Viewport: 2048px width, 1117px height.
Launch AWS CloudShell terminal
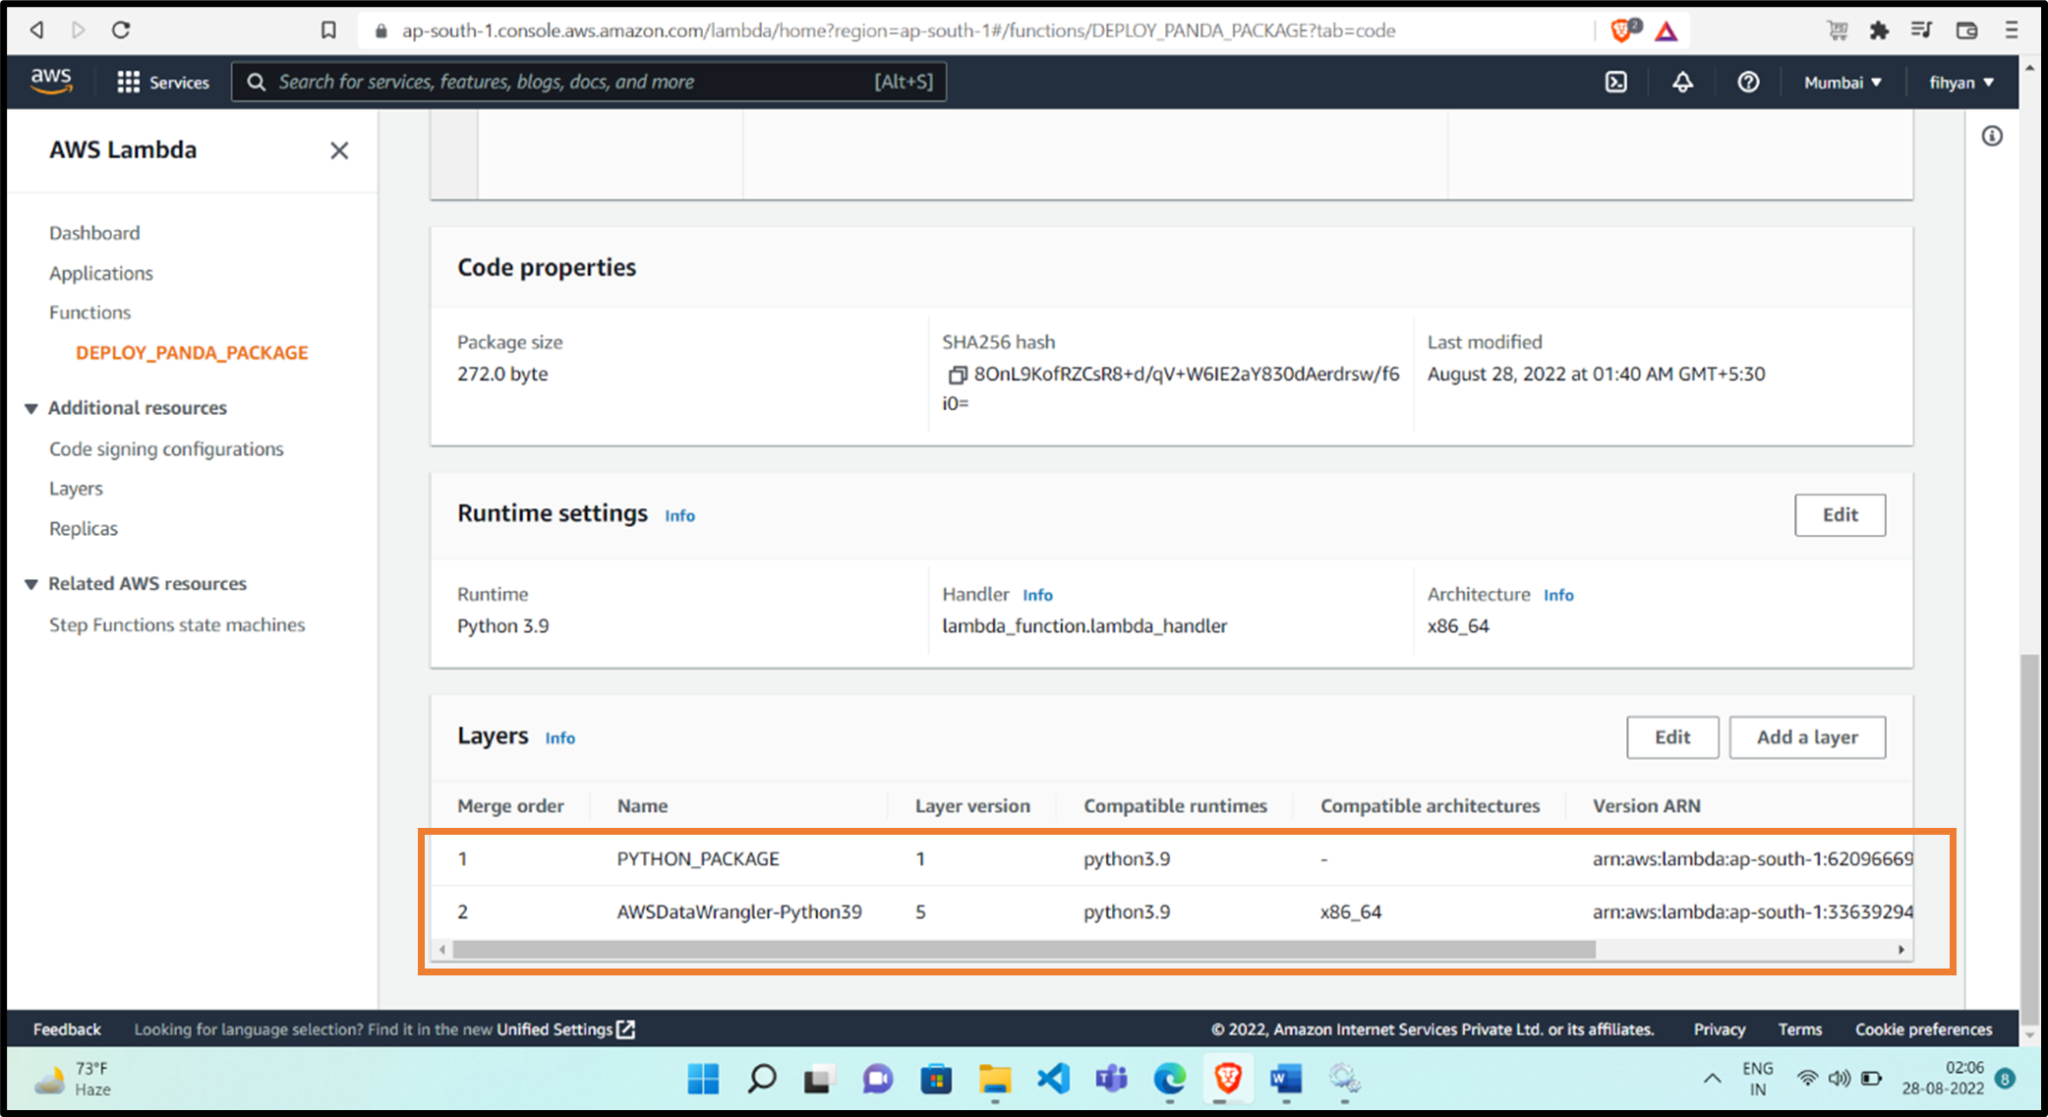coord(1615,82)
